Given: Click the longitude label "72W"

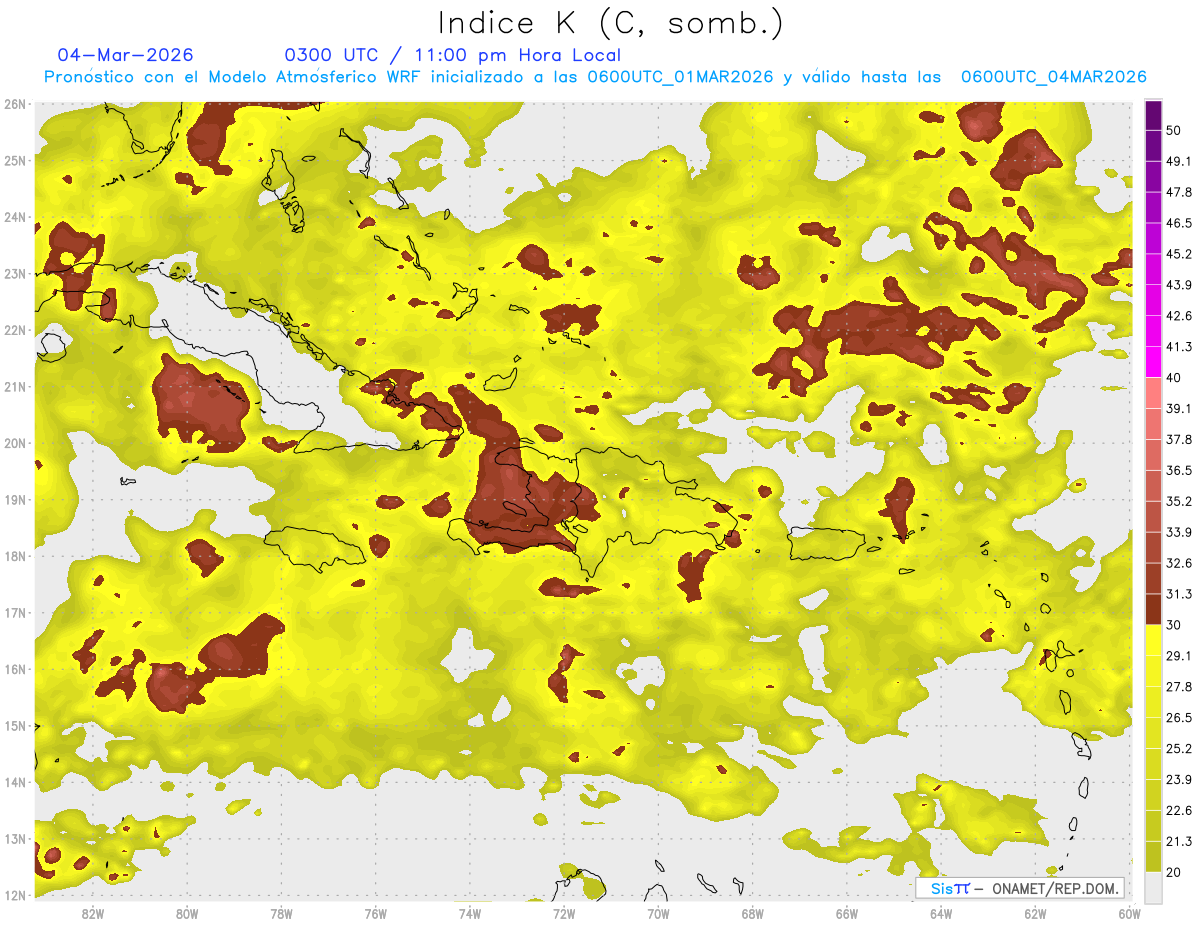Looking at the screenshot, I should point(564,914).
